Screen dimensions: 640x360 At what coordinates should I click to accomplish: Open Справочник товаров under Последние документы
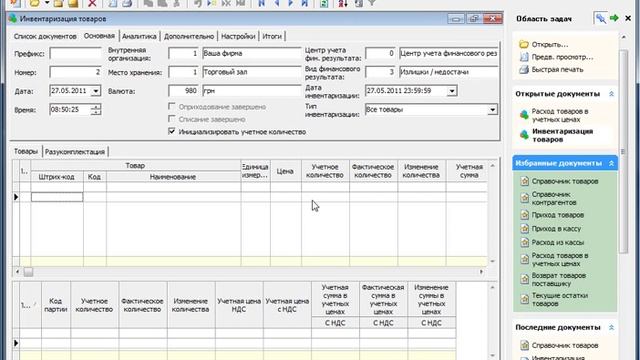pos(564,345)
